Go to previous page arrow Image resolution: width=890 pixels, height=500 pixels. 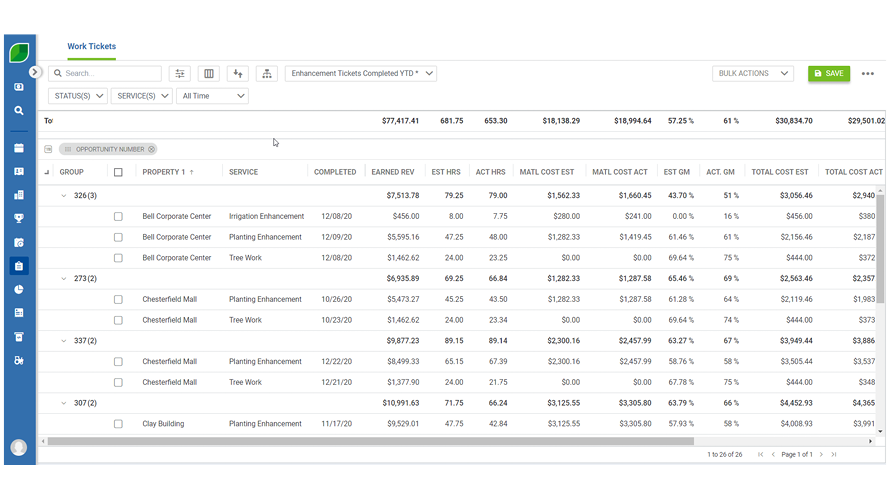tap(773, 455)
